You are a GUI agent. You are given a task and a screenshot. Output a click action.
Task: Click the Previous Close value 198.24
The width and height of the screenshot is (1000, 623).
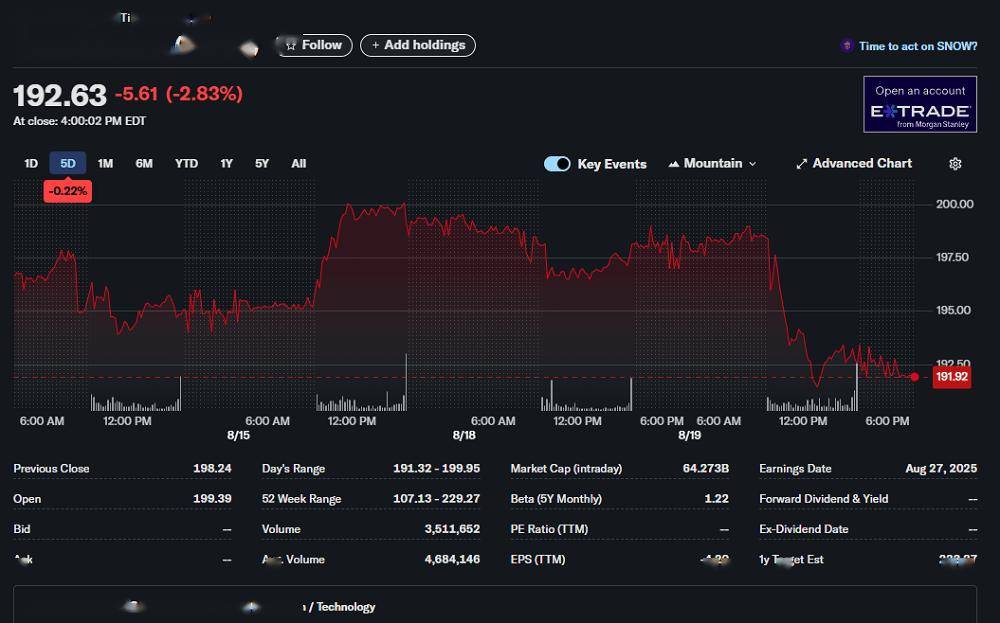[212, 468]
